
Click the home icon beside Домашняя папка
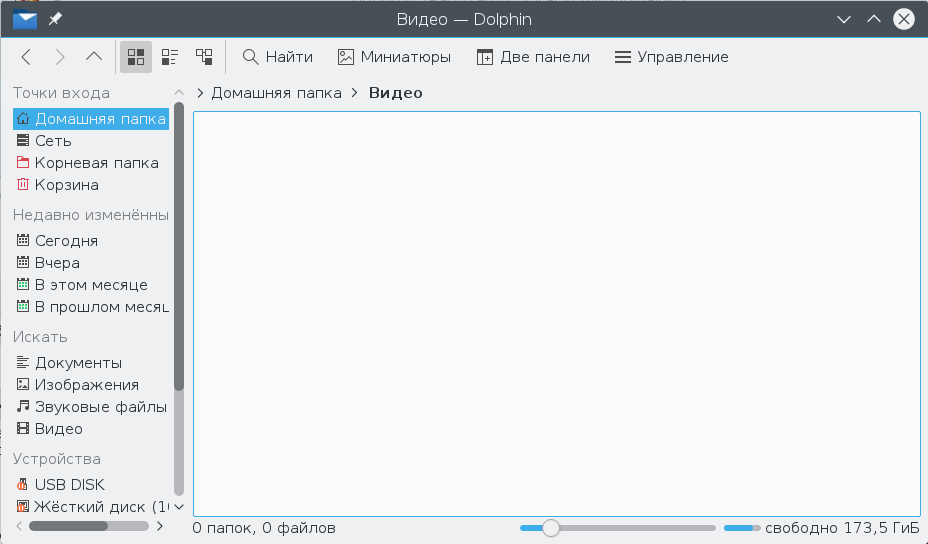click(x=22, y=118)
